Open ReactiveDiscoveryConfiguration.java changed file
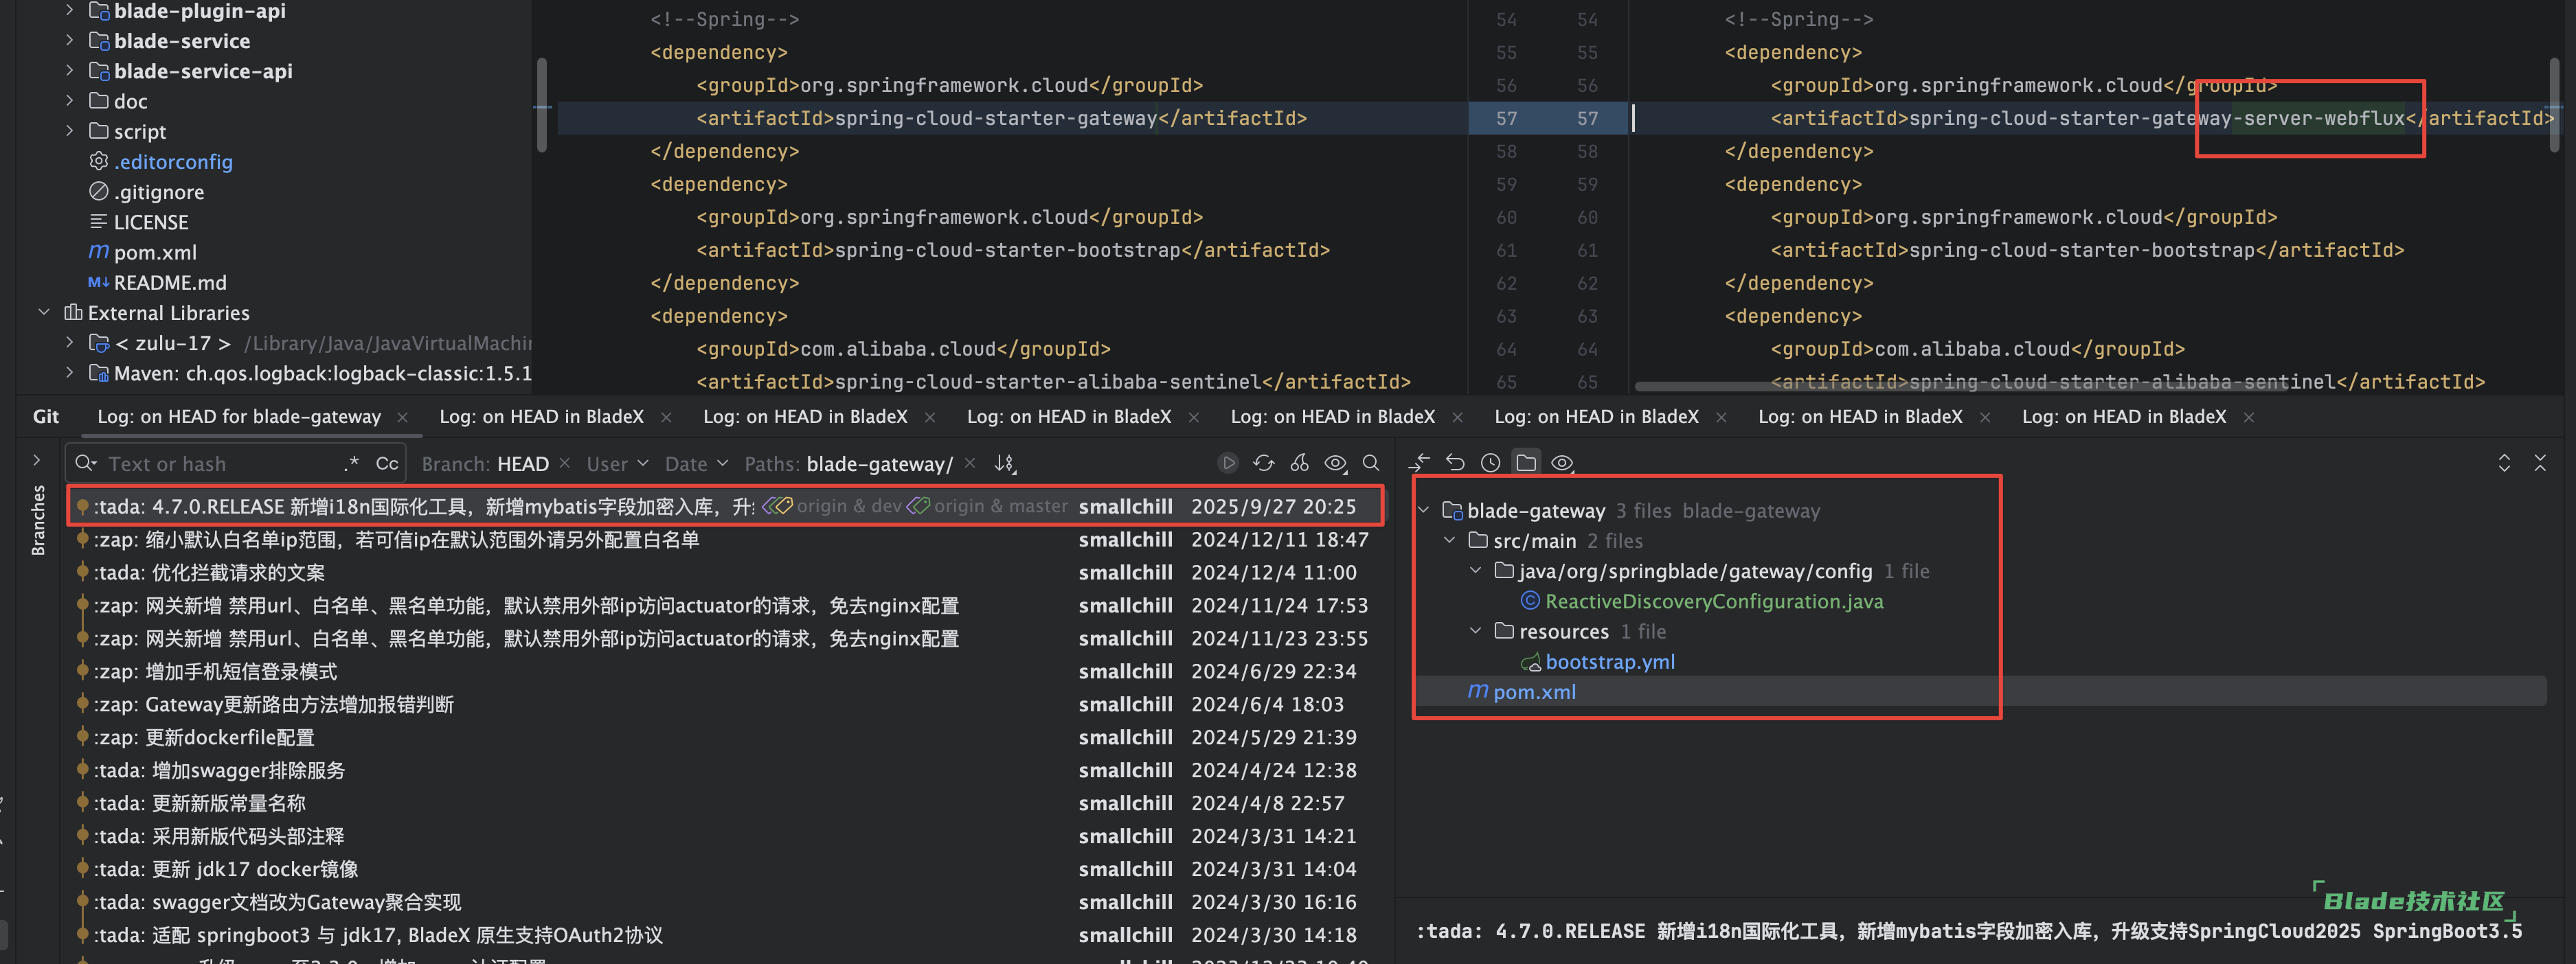Image resolution: width=2576 pixels, height=964 pixels. [1713, 602]
